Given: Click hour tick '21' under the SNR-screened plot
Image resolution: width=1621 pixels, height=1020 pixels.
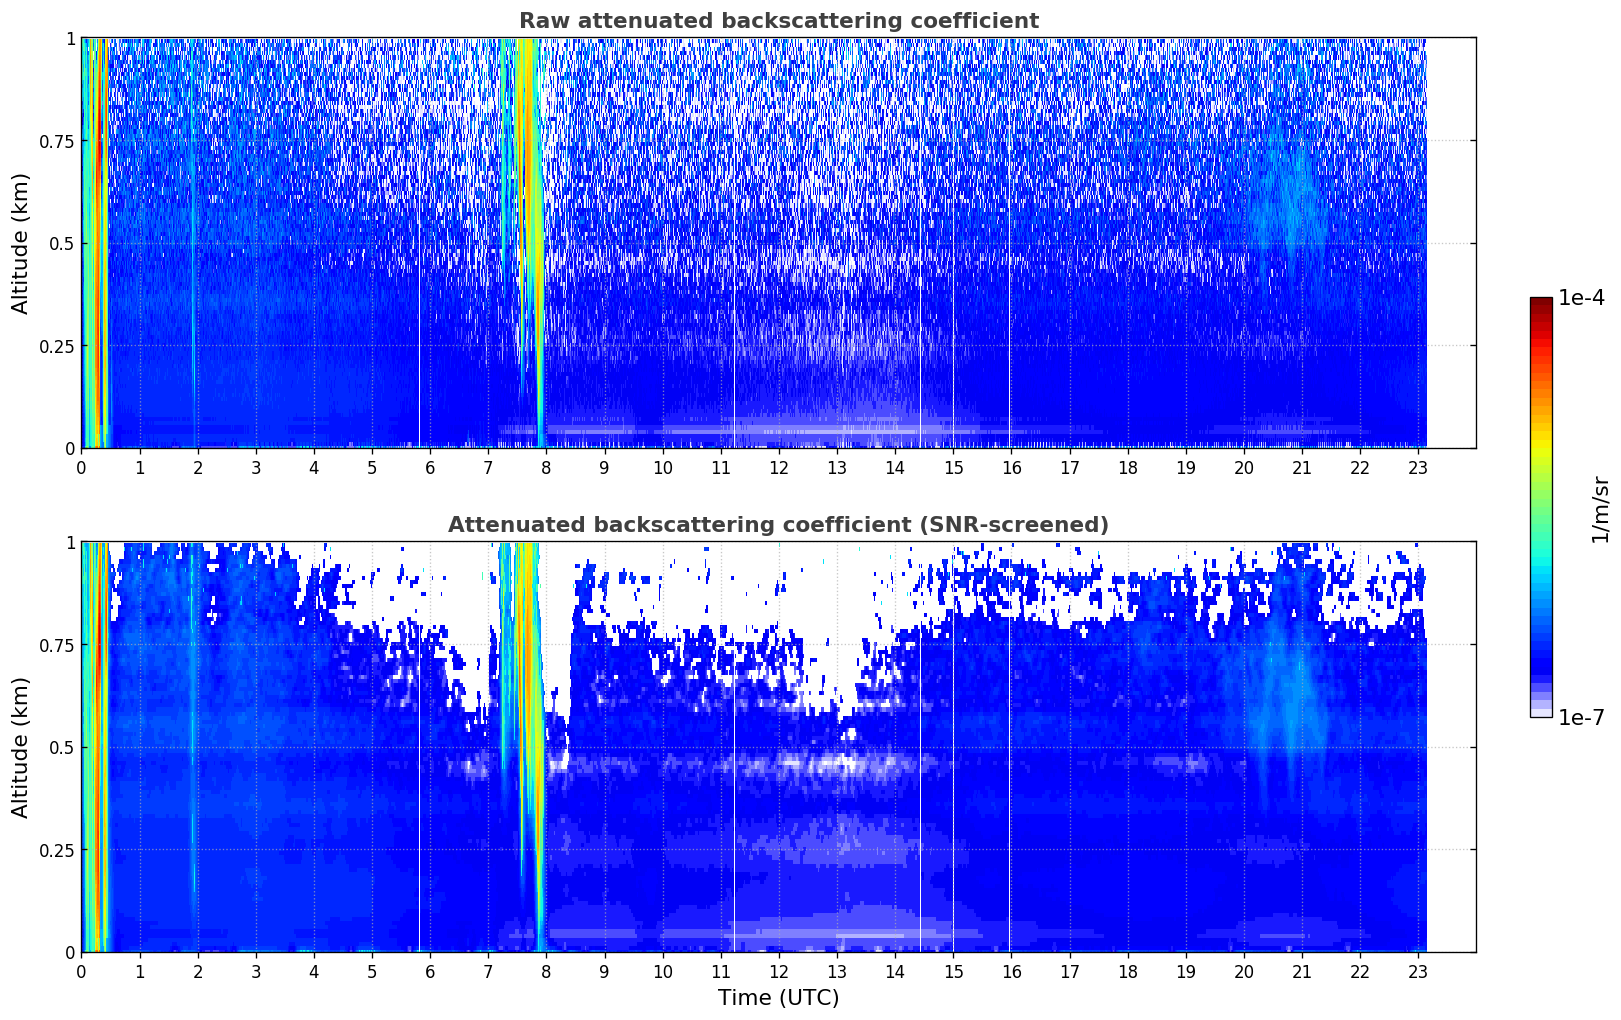Looking at the screenshot, I should point(1302,971).
